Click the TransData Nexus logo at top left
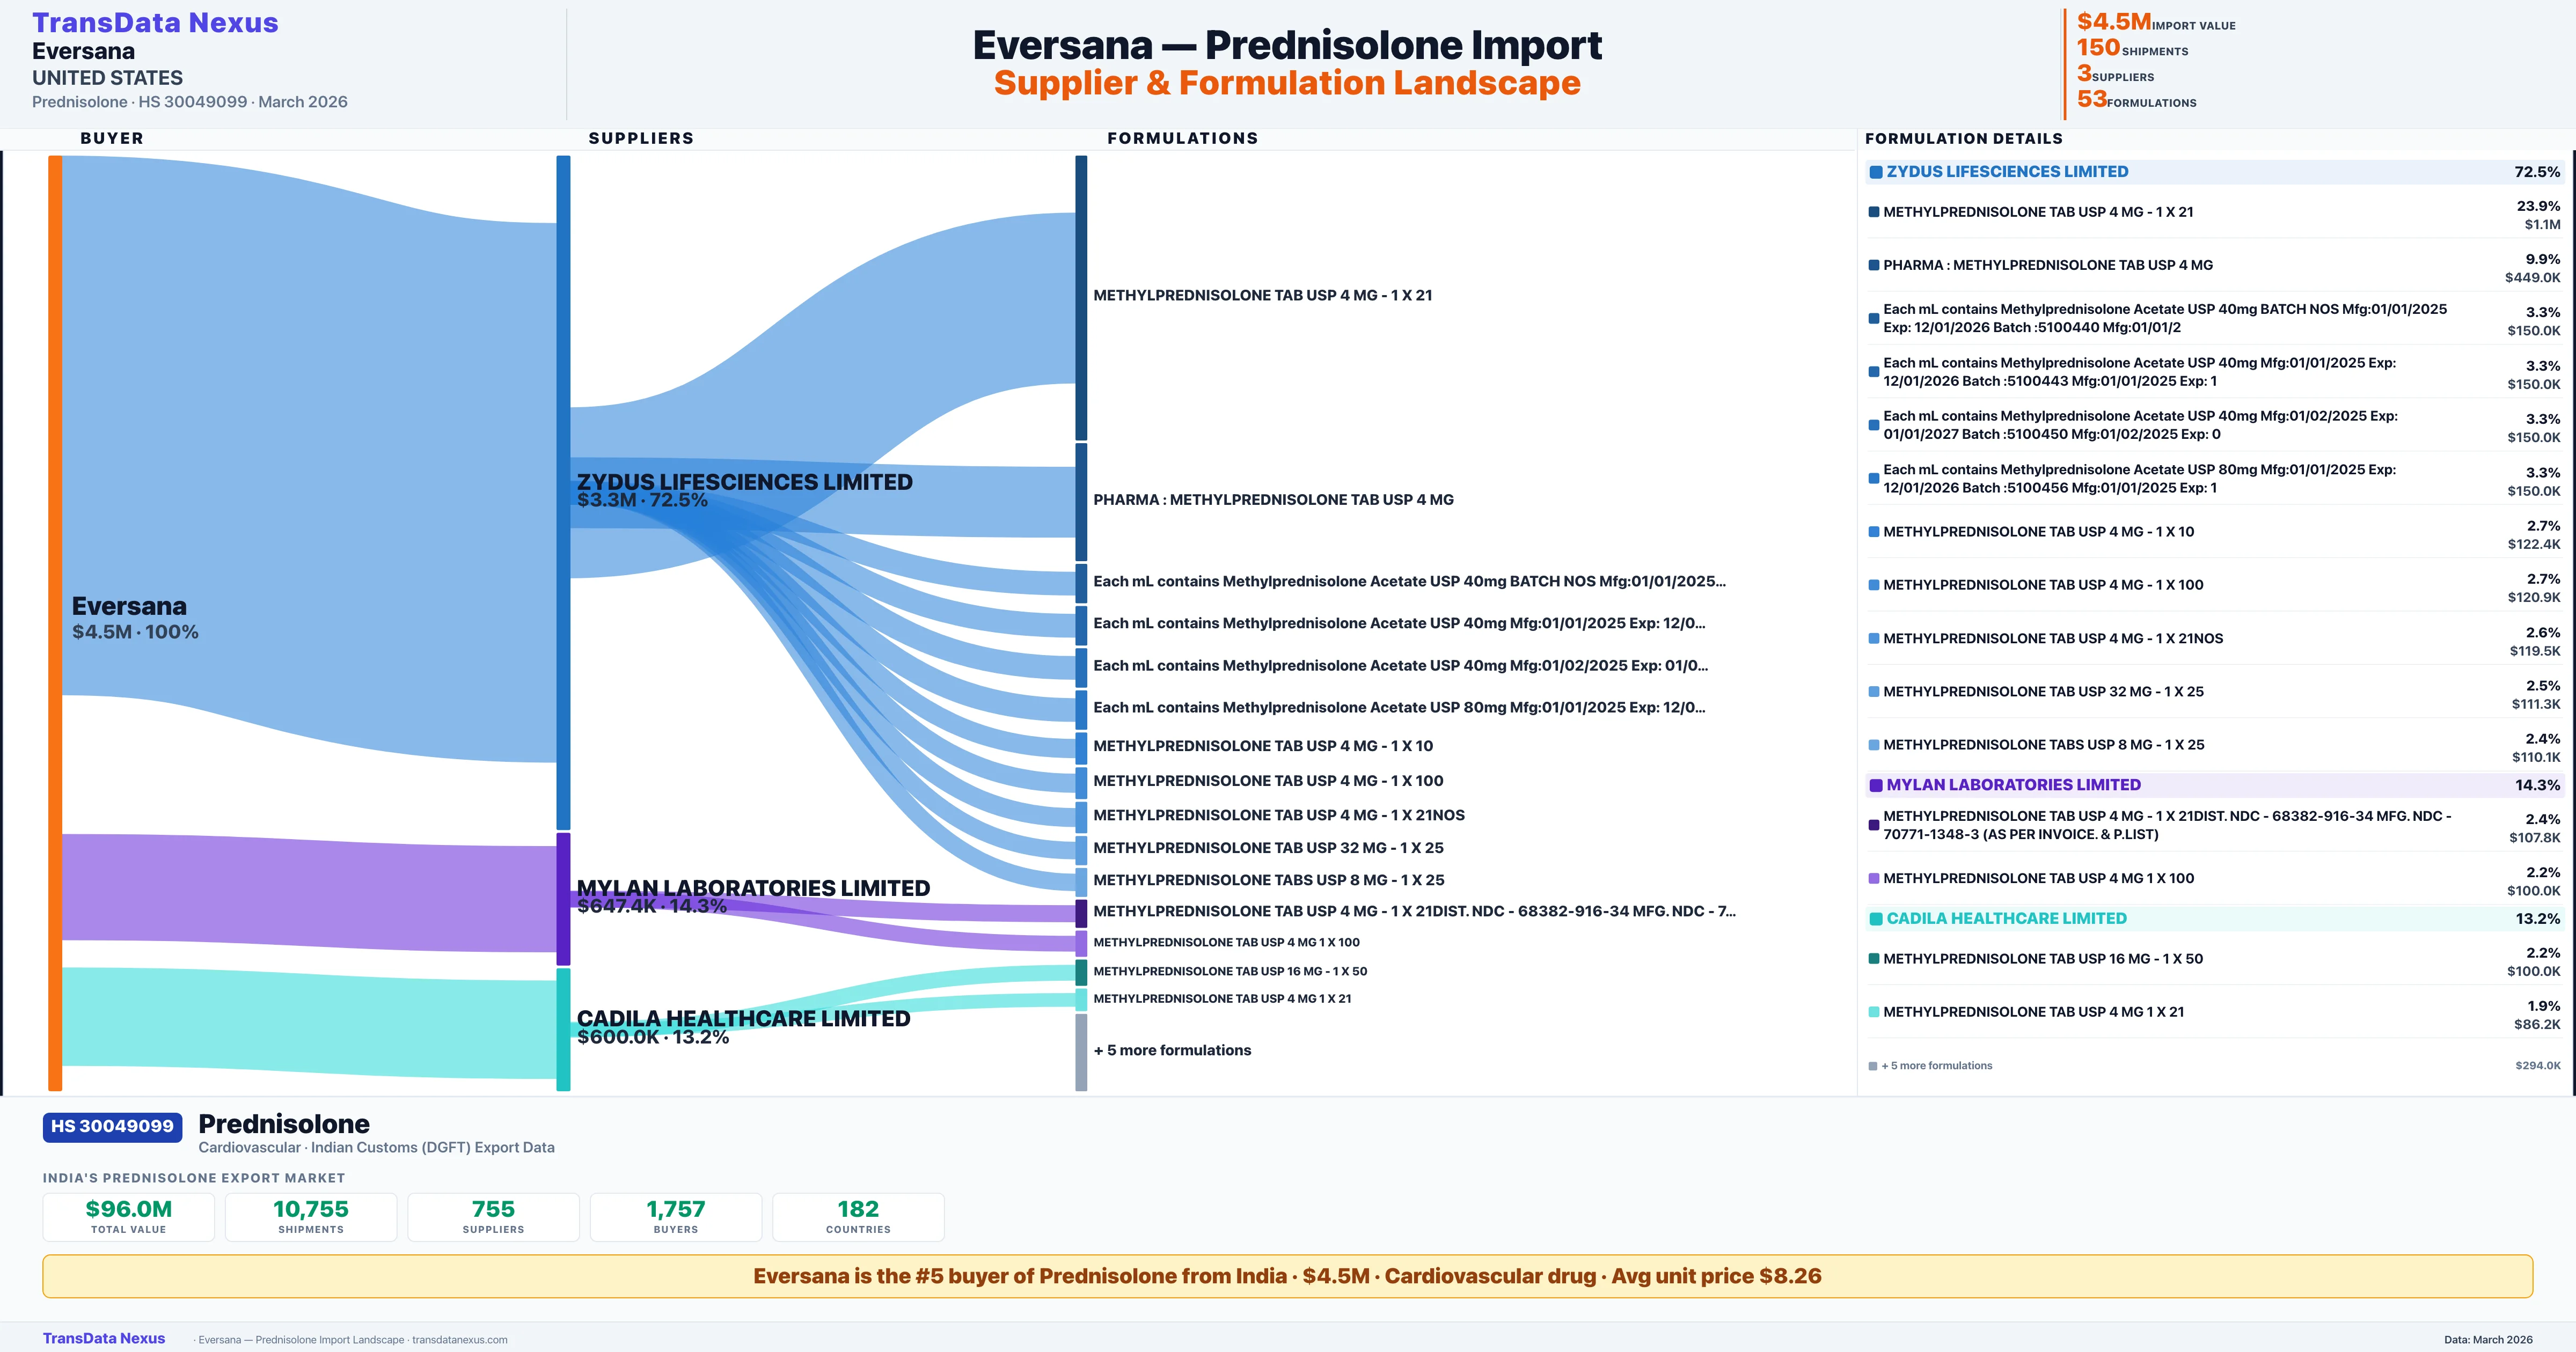Image resolution: width=2576 pixels, height=1352 pixels. [x=155, y=23]
